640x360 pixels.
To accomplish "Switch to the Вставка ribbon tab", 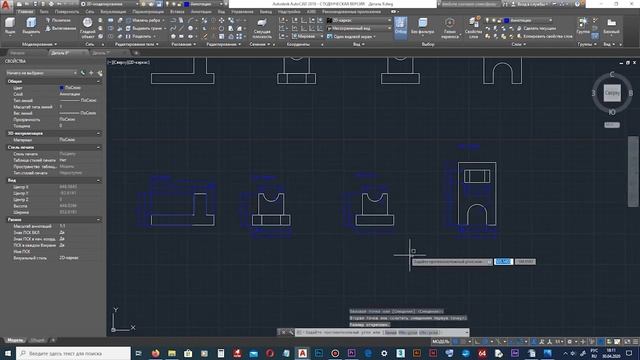I will pyautogui.click(x=177, y=12).
